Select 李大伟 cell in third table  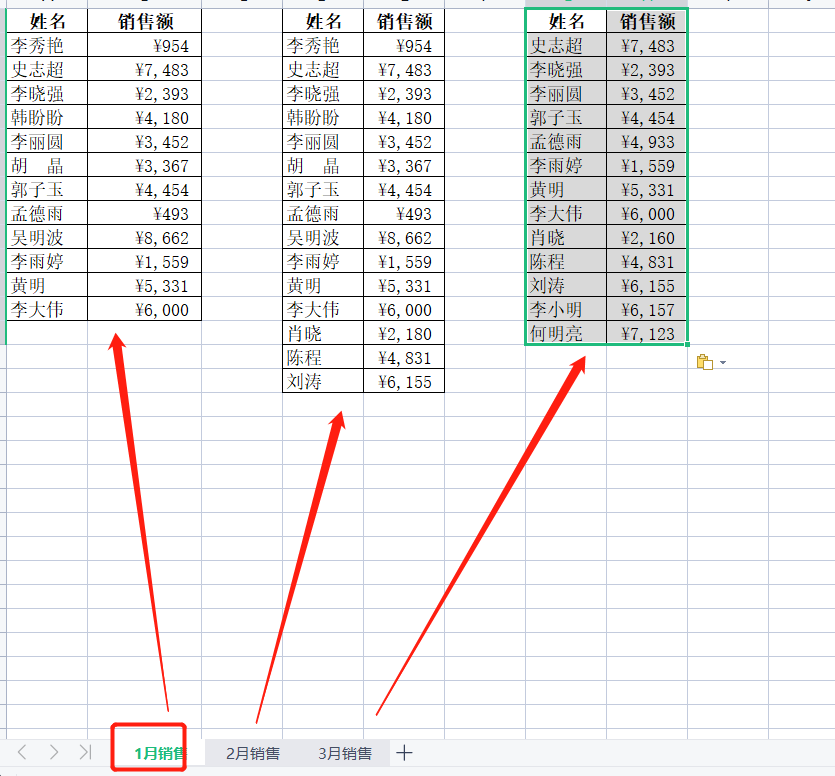pos(566,213)
